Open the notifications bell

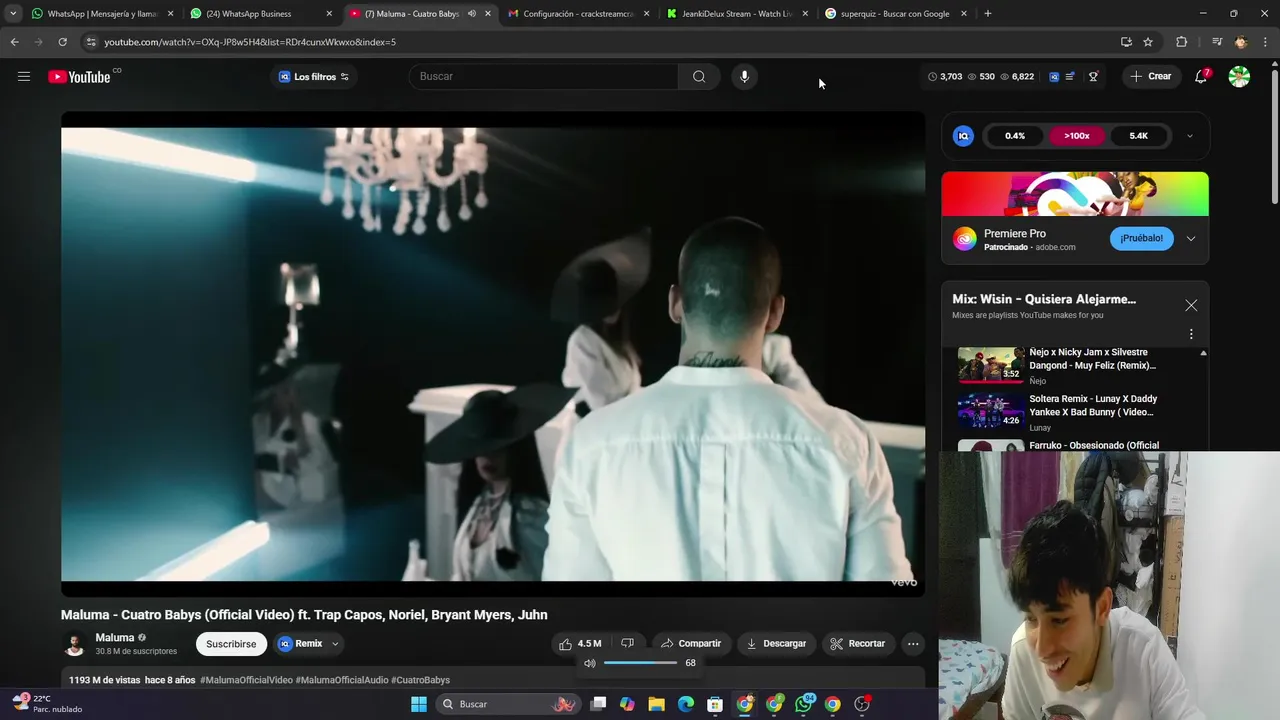point(1202,77)
